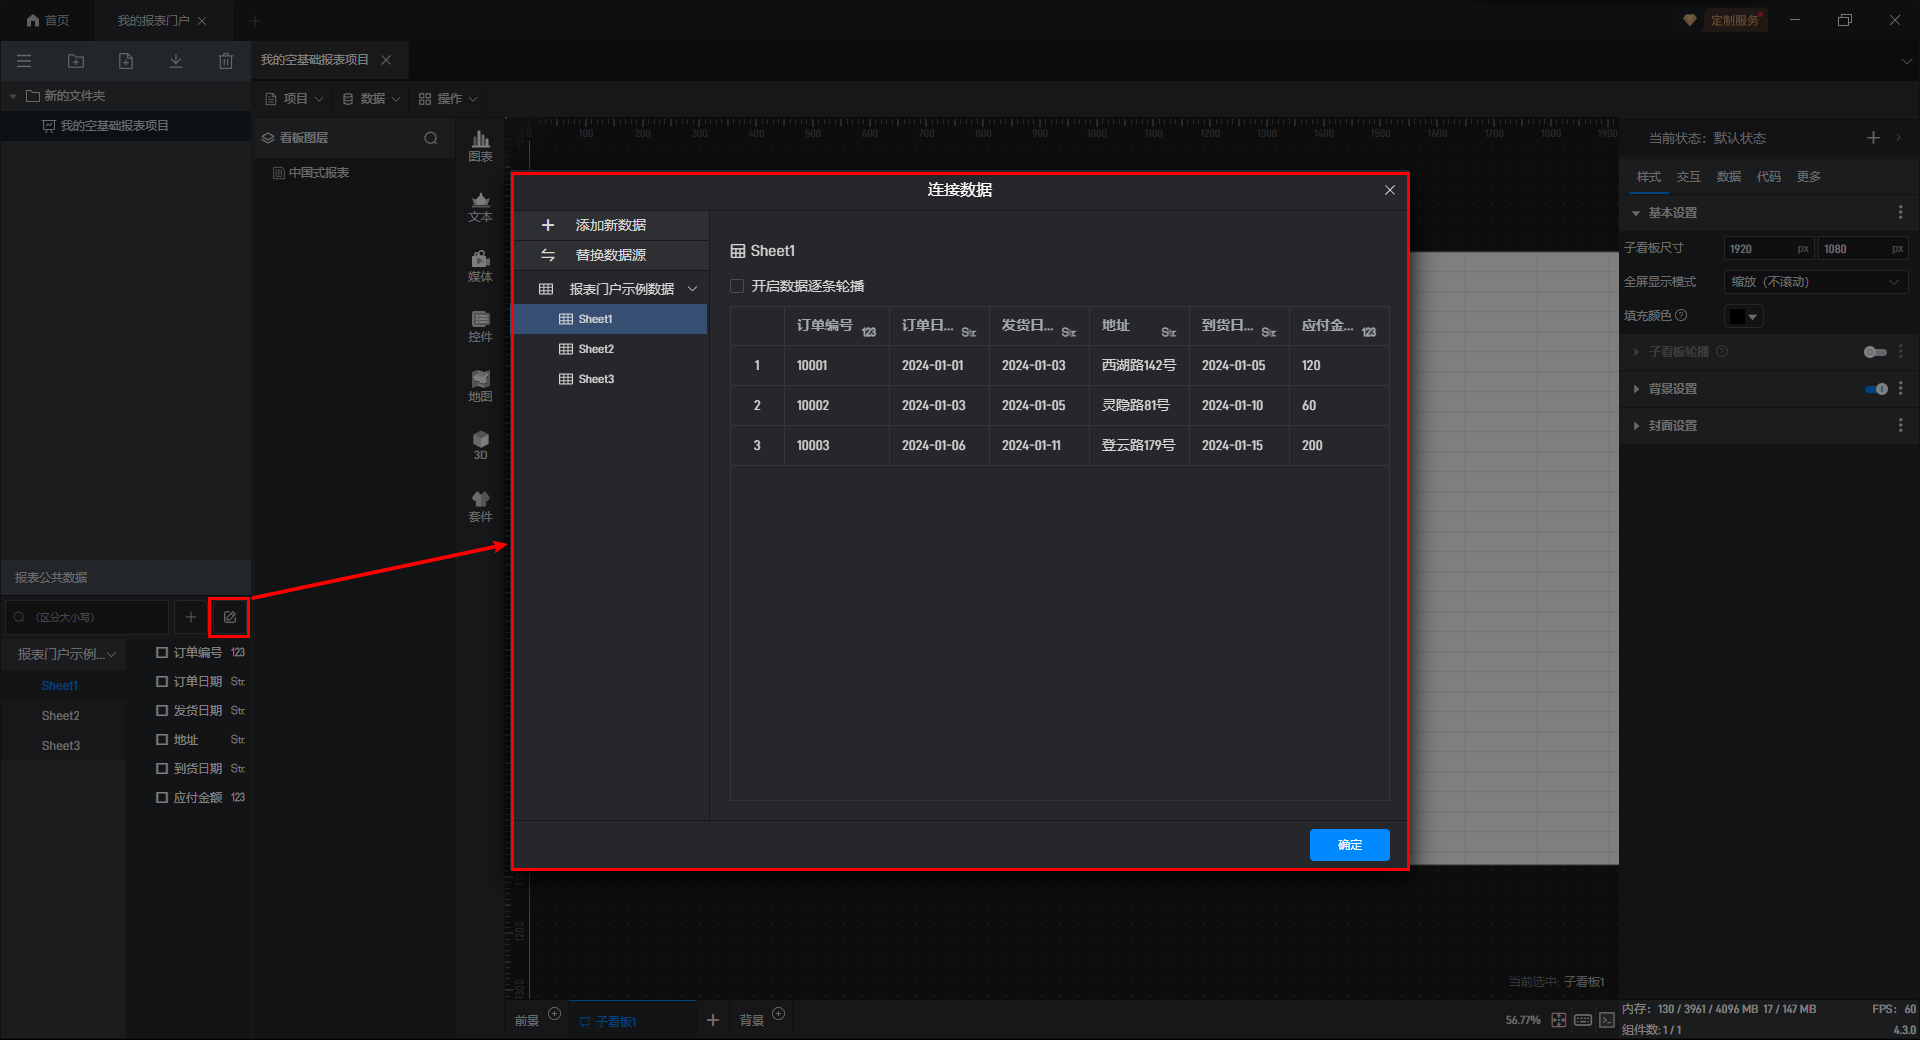Click the edit public data icon
The width and height of the screenshot is (1920, 1040).
click(x=229, y=617)
